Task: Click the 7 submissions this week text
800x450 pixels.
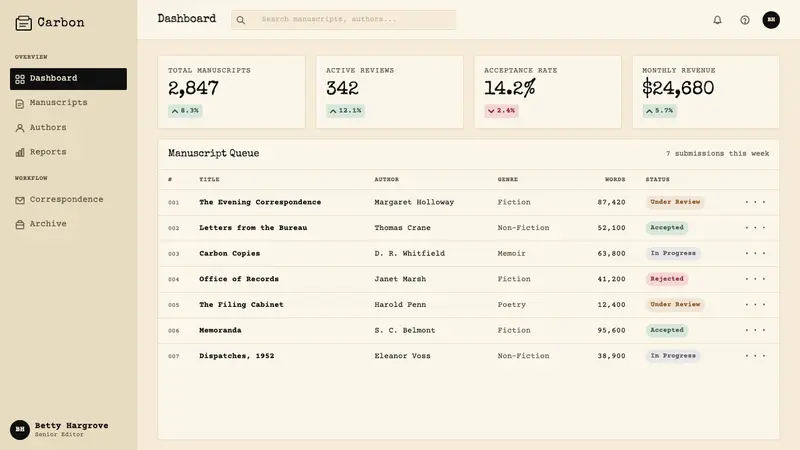Action: point(717,154)
